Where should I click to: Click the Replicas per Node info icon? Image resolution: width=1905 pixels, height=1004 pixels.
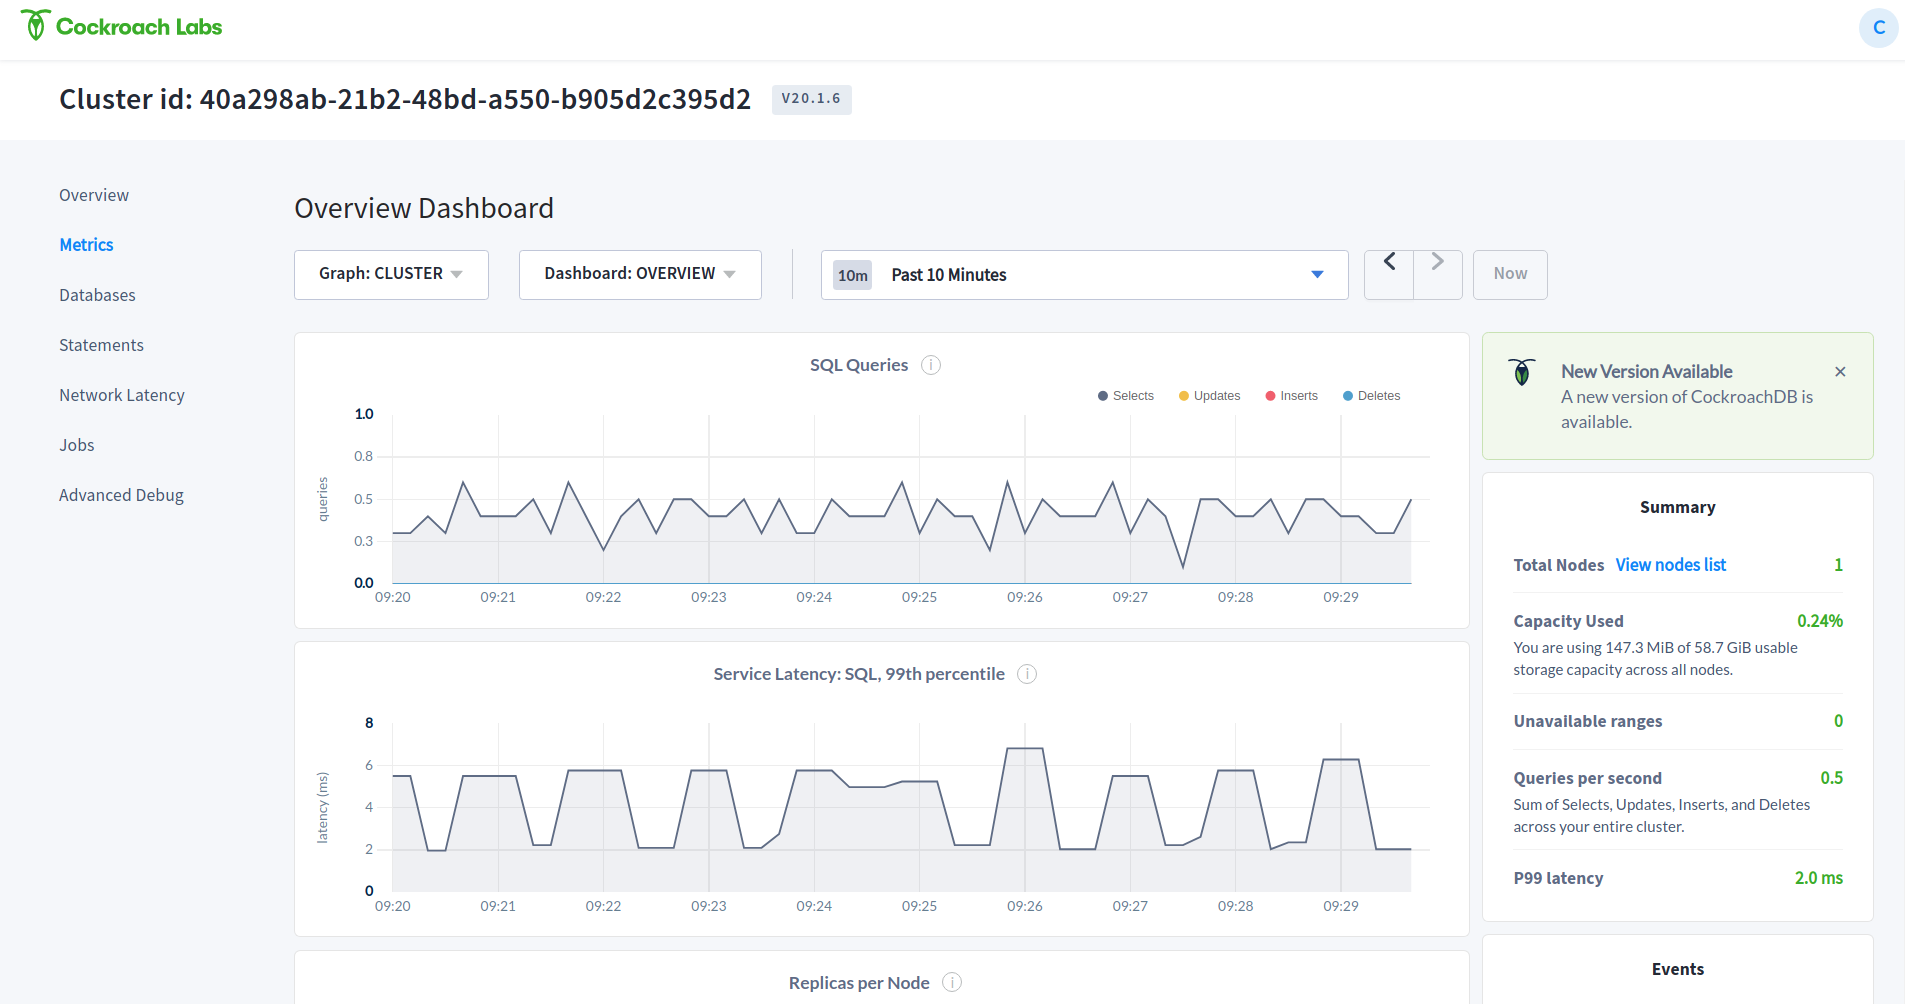point(952,982)
